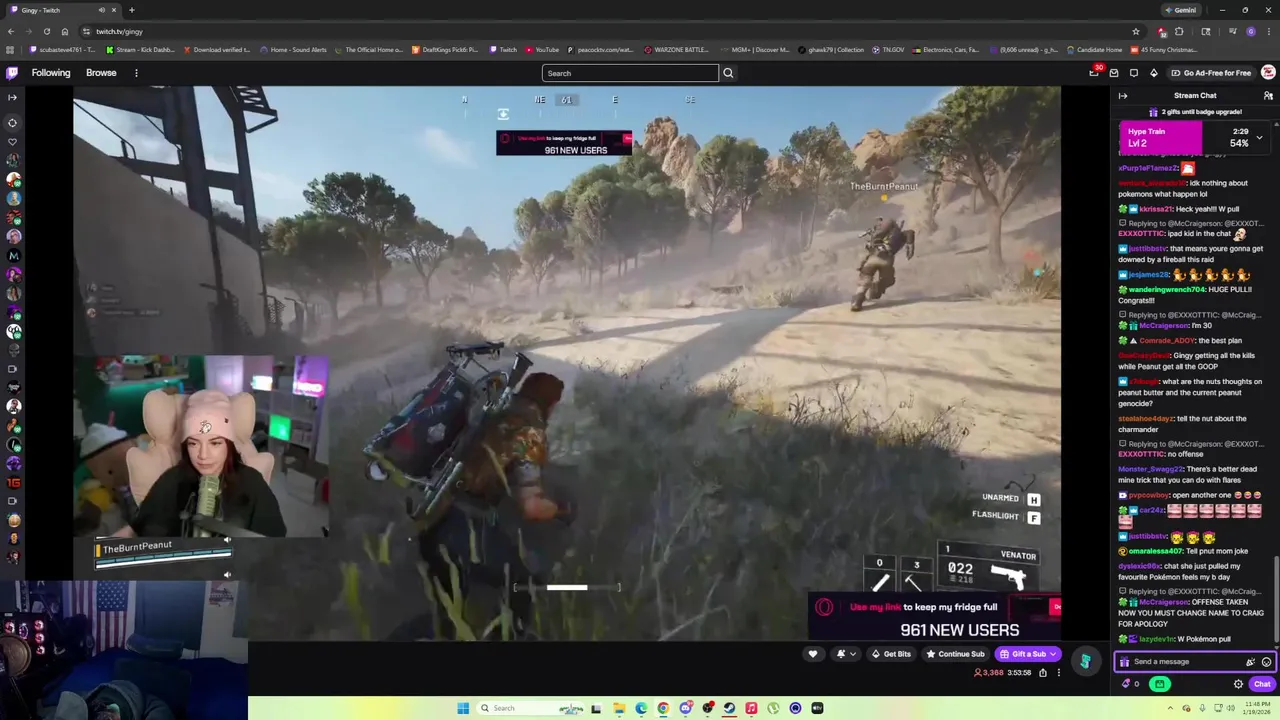Screen dimensions: 1280x720
Task: Open the Home - Sound Alerts bookmark
Action: (x=294, y=50)
